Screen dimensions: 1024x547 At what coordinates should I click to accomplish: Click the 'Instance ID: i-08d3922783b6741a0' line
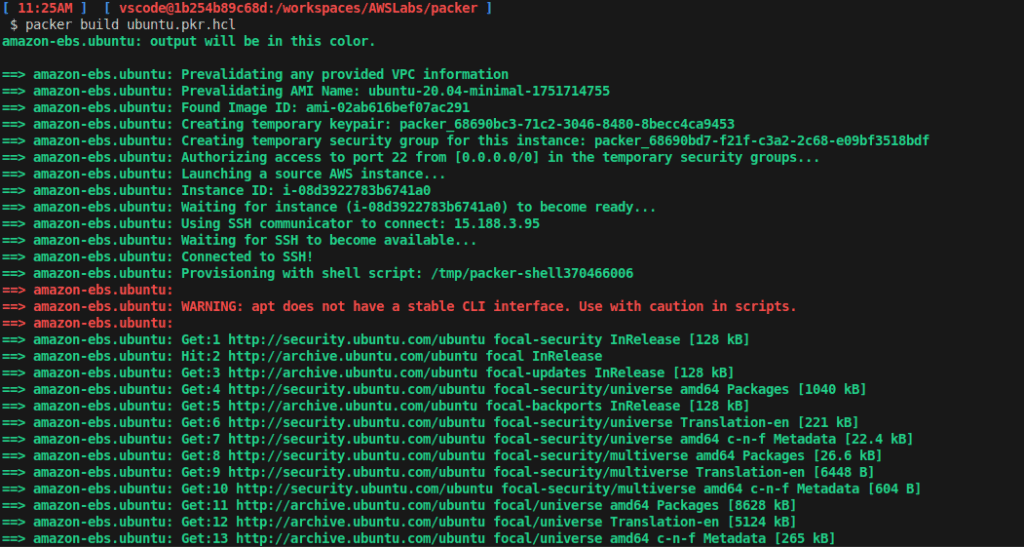pos(216,191)
